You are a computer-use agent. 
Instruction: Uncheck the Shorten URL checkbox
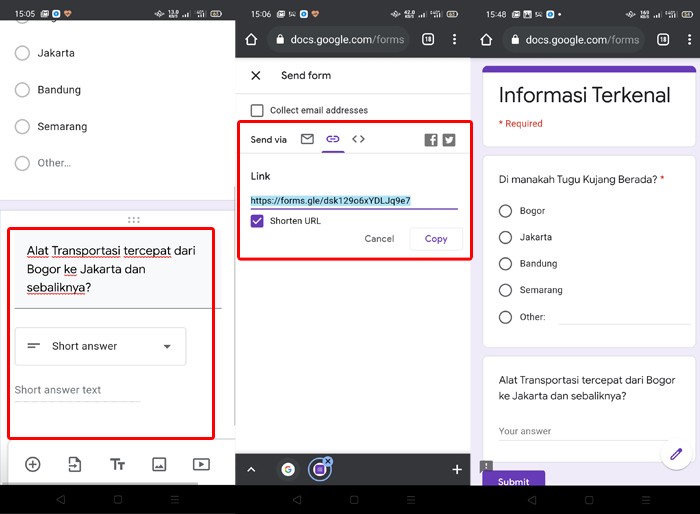[257, 221]
